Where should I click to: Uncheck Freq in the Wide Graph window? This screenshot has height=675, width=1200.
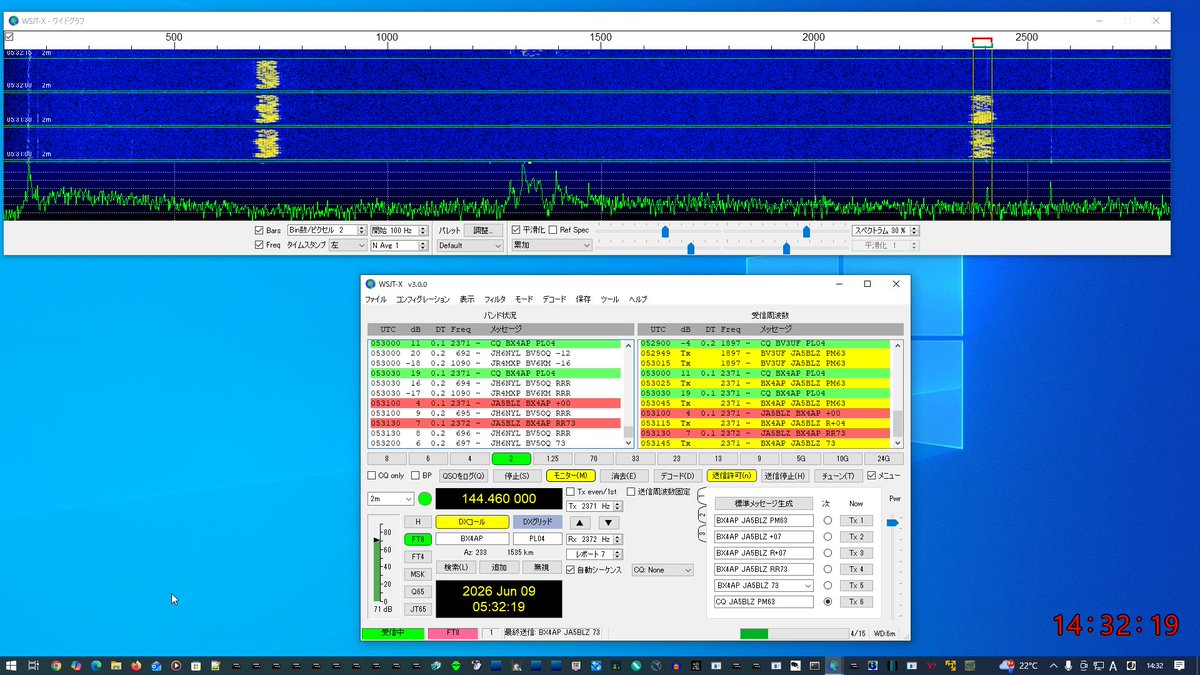tap(260, 245)
